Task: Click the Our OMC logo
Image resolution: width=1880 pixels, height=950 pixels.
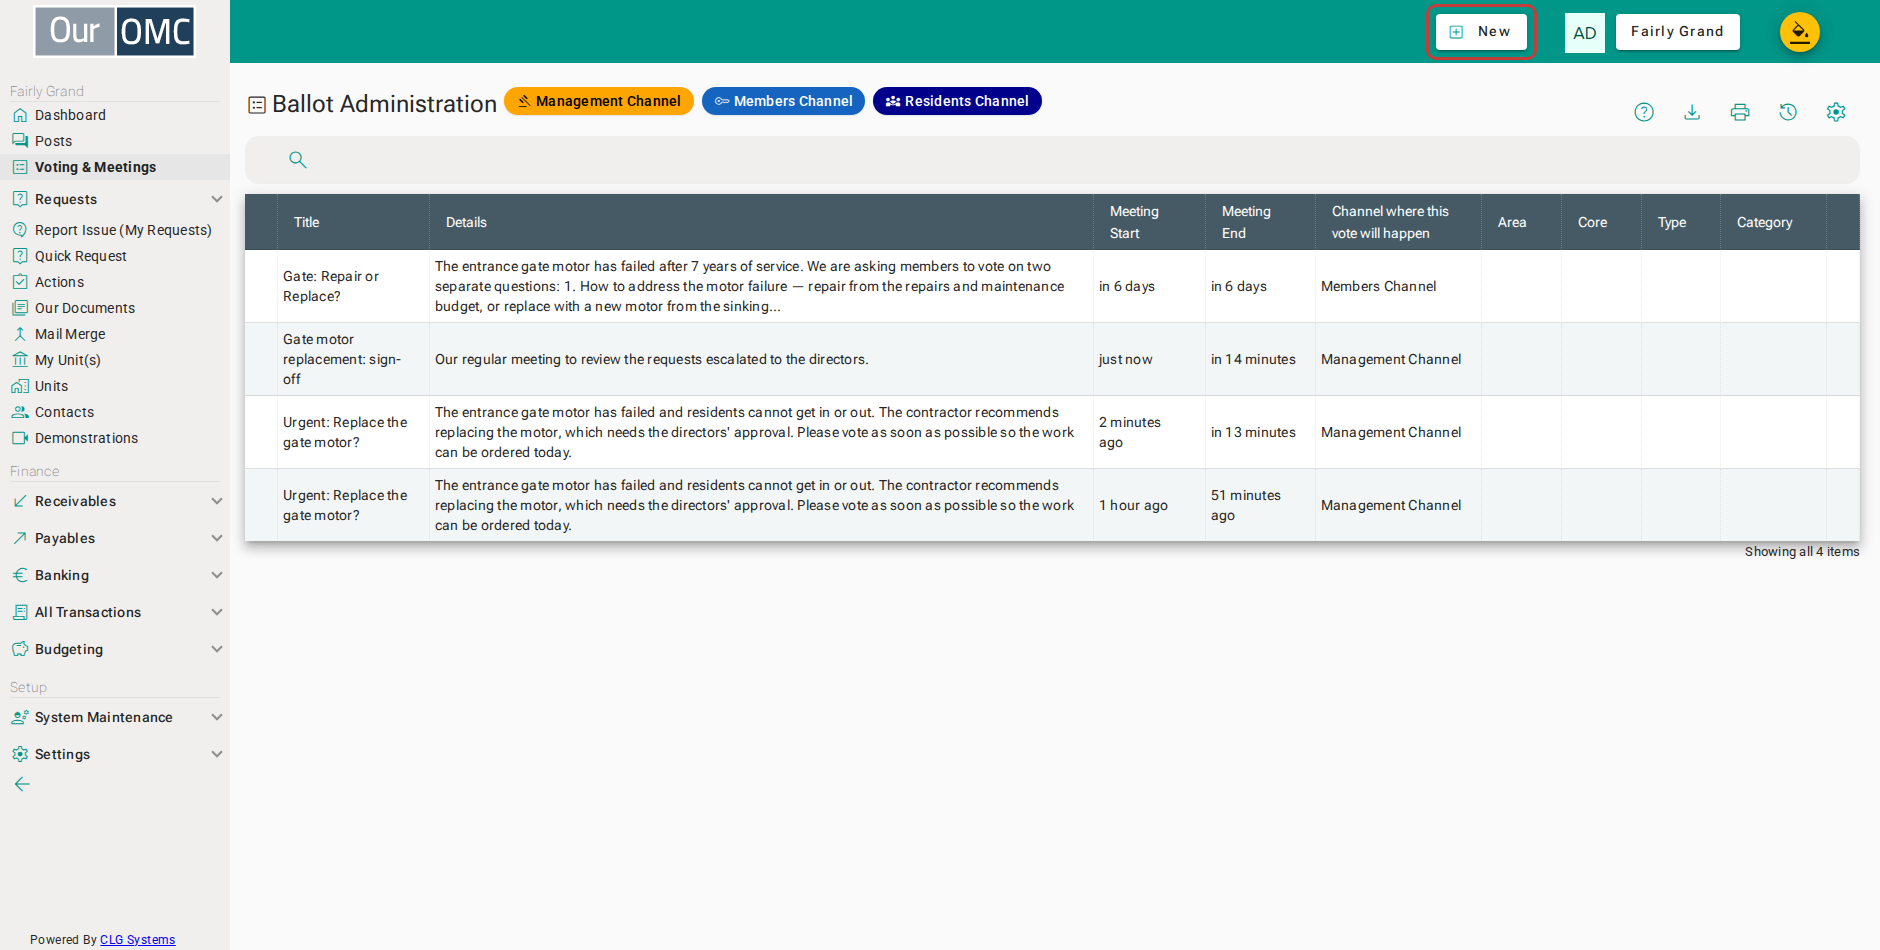Action: (115, 31)
